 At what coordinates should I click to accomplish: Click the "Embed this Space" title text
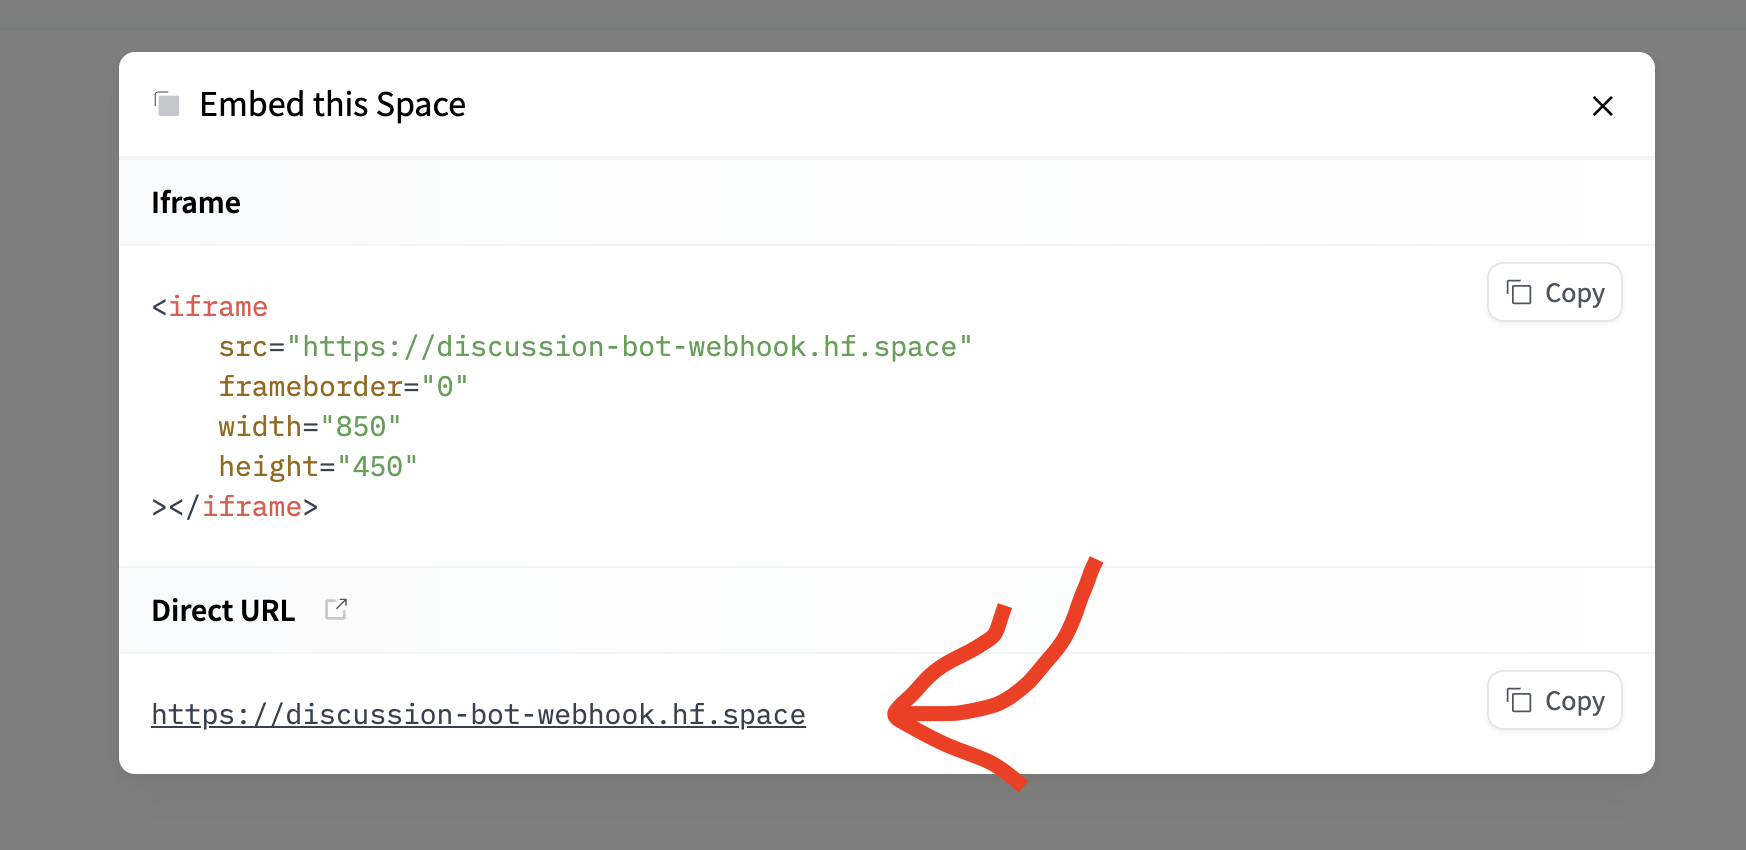pos(332,104)
